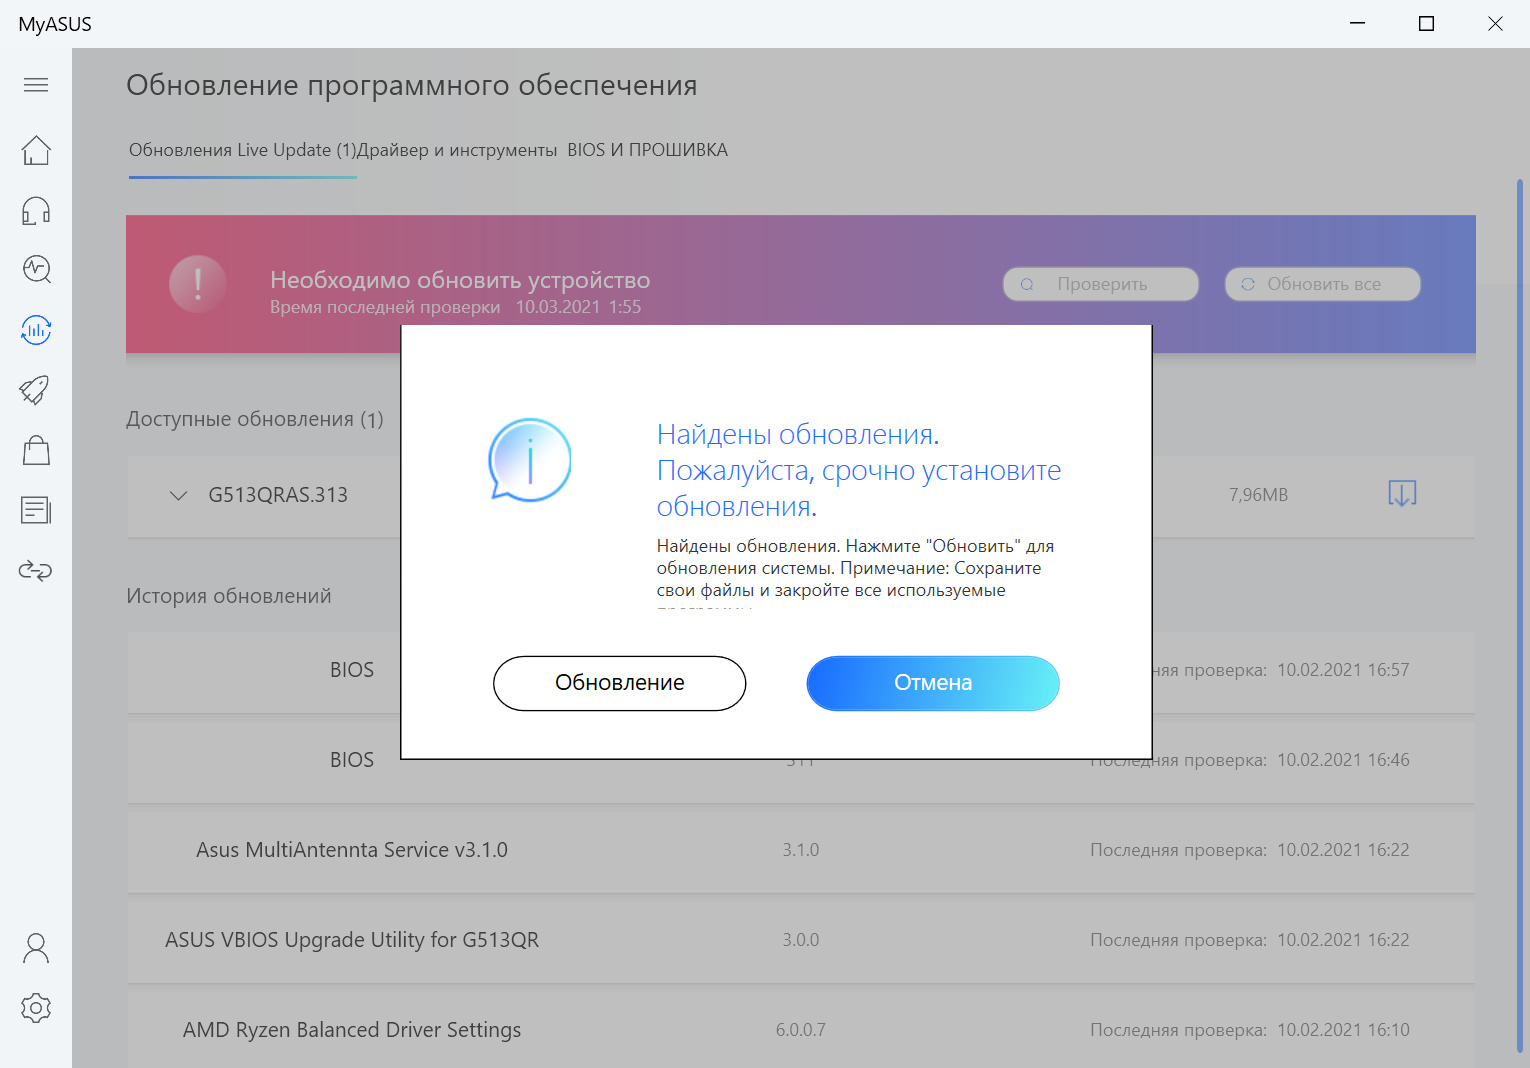1530x1068 pixels.
Task: Open the settings gear icon
Action: pos(36,1008)
